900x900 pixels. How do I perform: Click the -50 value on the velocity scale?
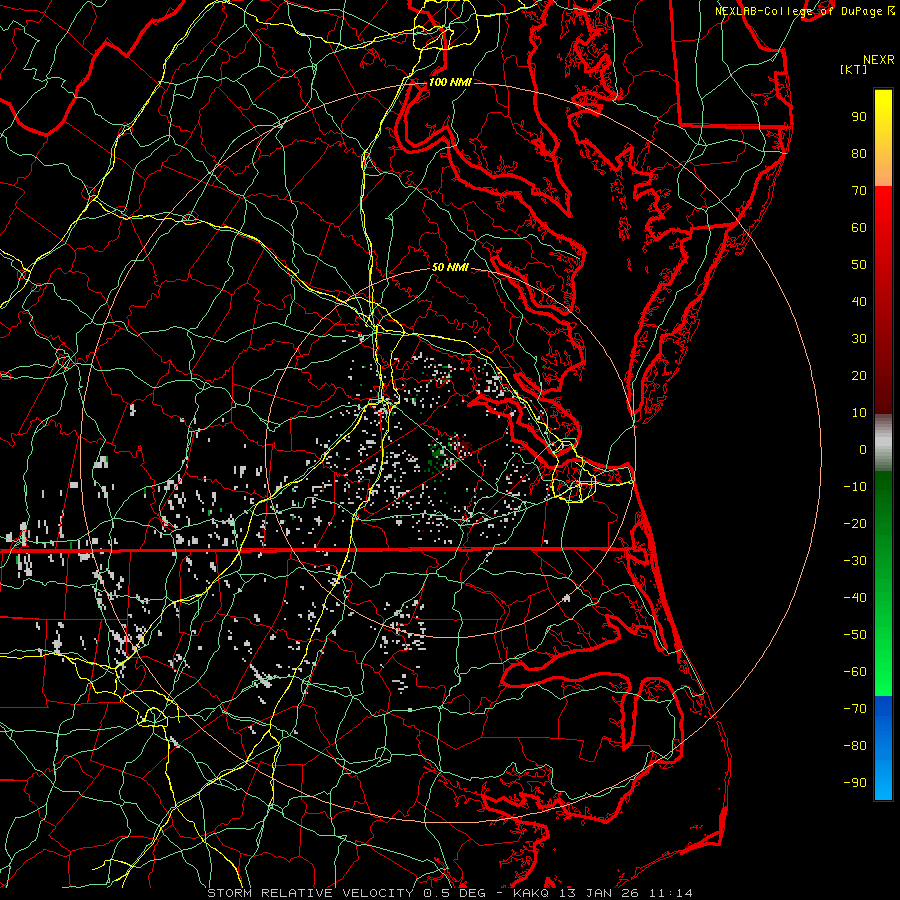click(855, 635)
